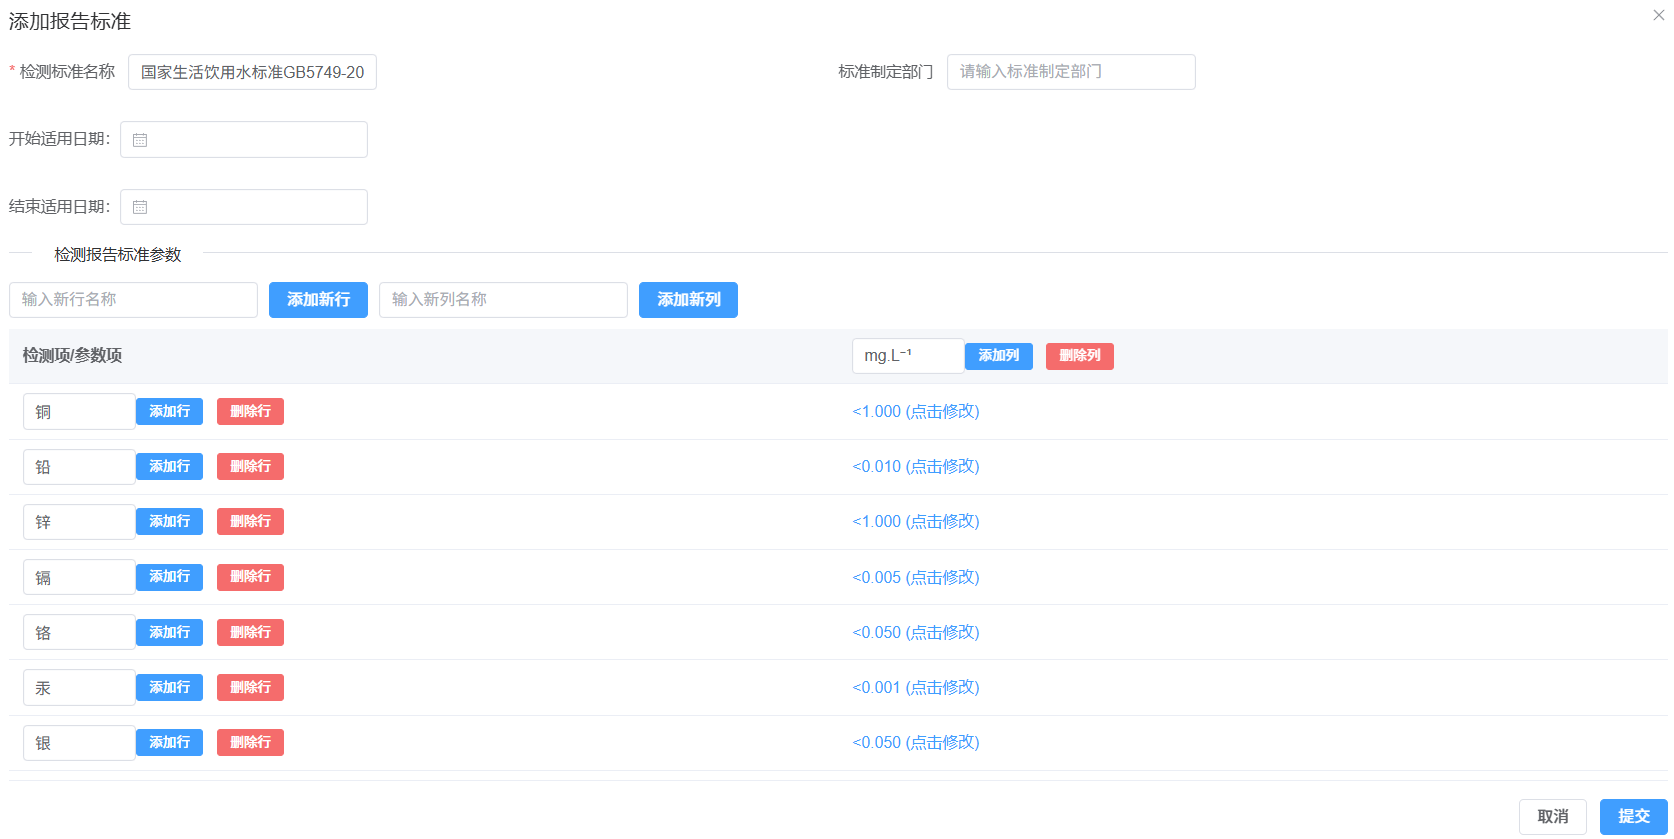This screenshot has height=839, width=1674.
Task: Delete the 铜 row
Action: click(250, 412)
